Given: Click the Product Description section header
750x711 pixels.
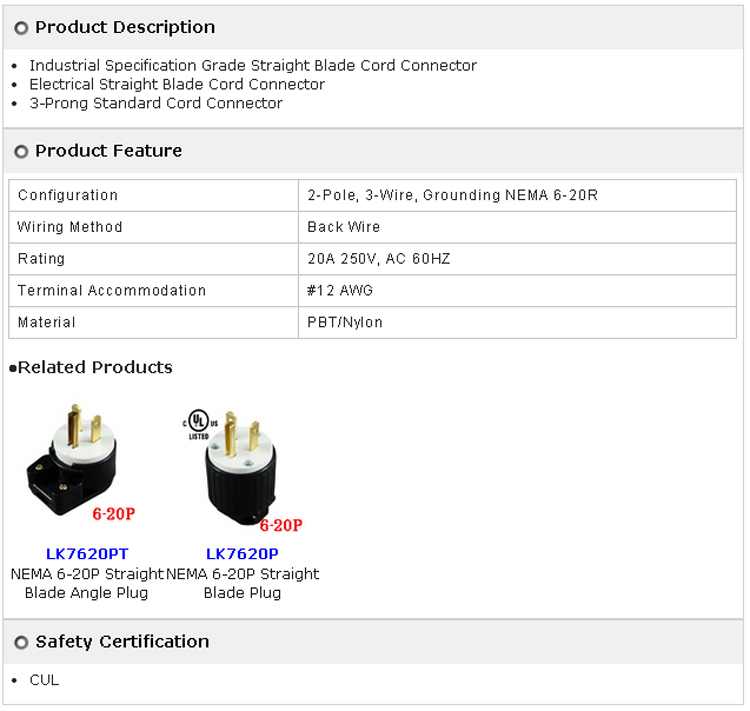Looking at the screenshot, I should coord(125,28).
